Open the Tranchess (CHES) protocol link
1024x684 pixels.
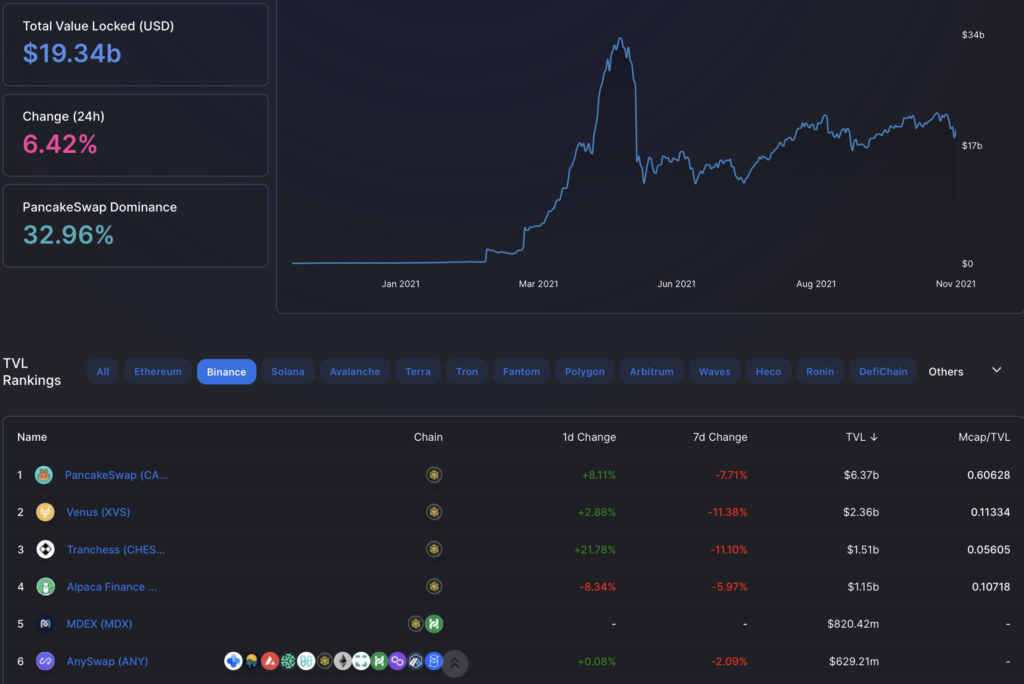click(115, 549)
